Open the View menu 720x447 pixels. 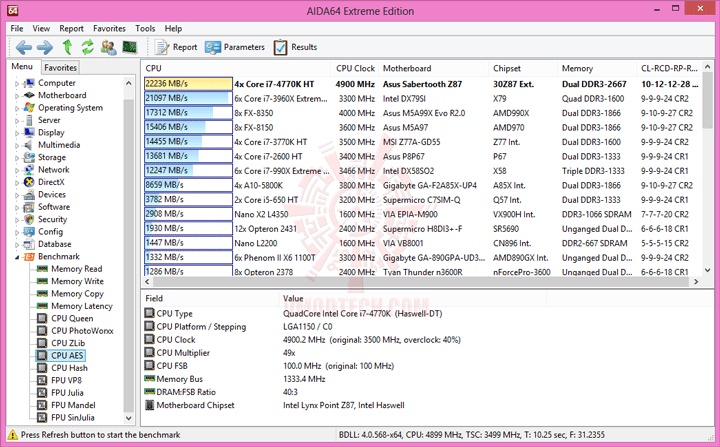coord(41,28)
